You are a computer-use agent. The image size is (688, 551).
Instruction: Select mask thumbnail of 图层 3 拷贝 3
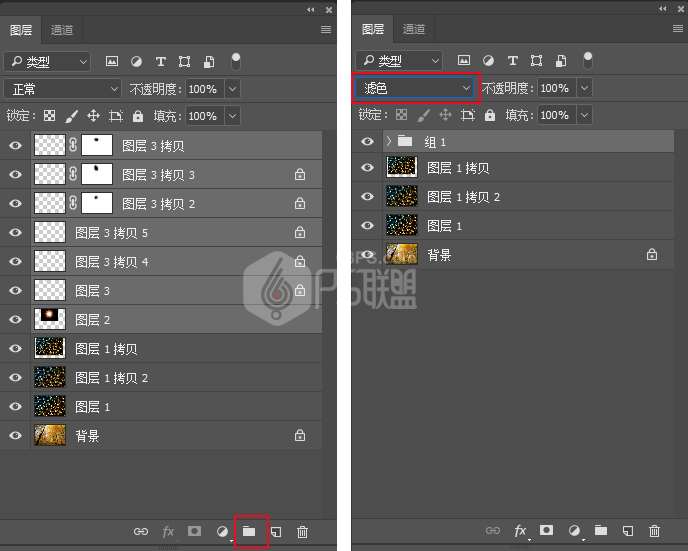97,174
